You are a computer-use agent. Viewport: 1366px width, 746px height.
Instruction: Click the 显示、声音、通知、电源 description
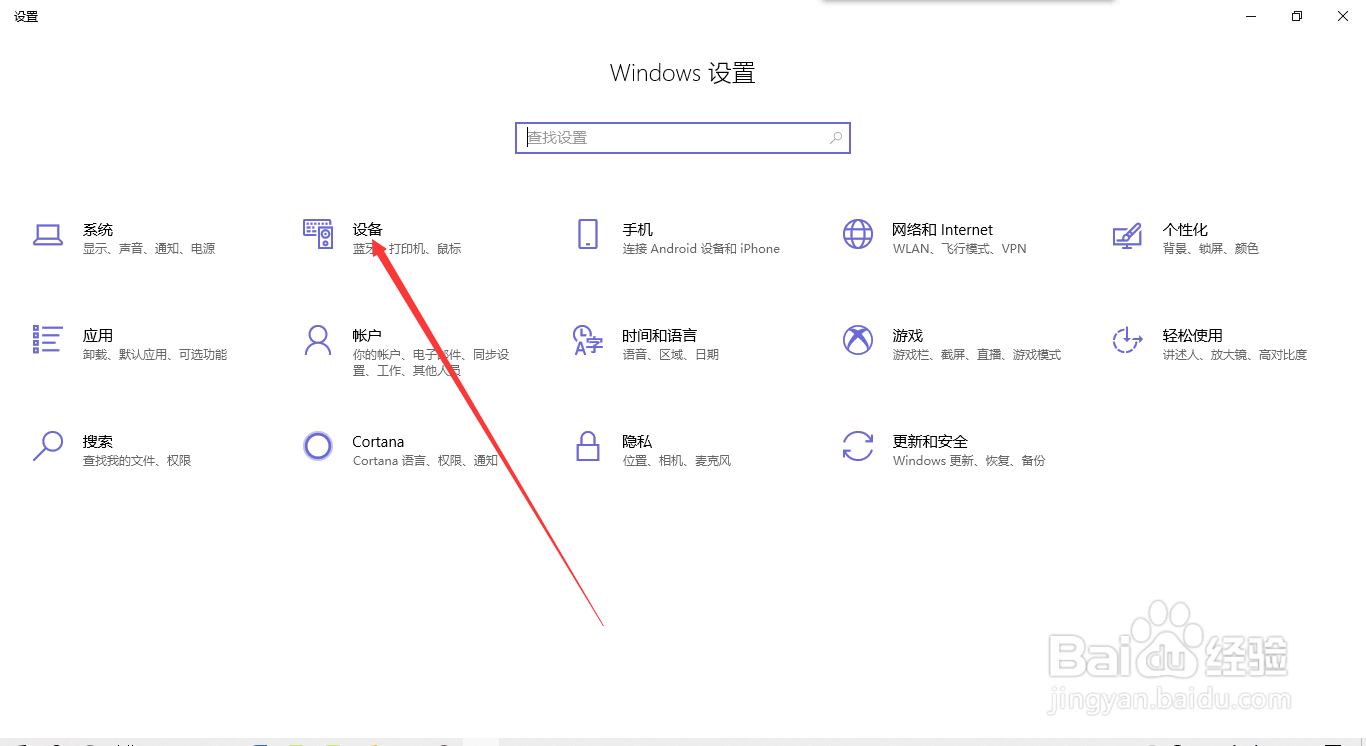(149, 249)
